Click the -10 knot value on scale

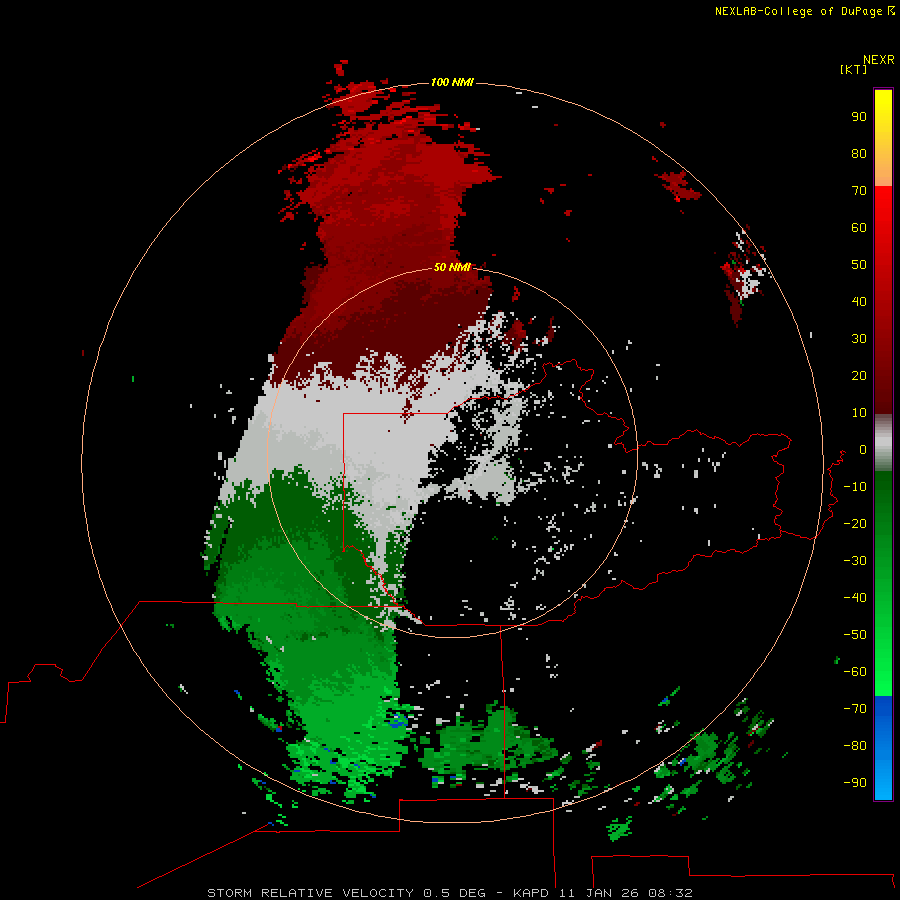(x=855, y=487)
